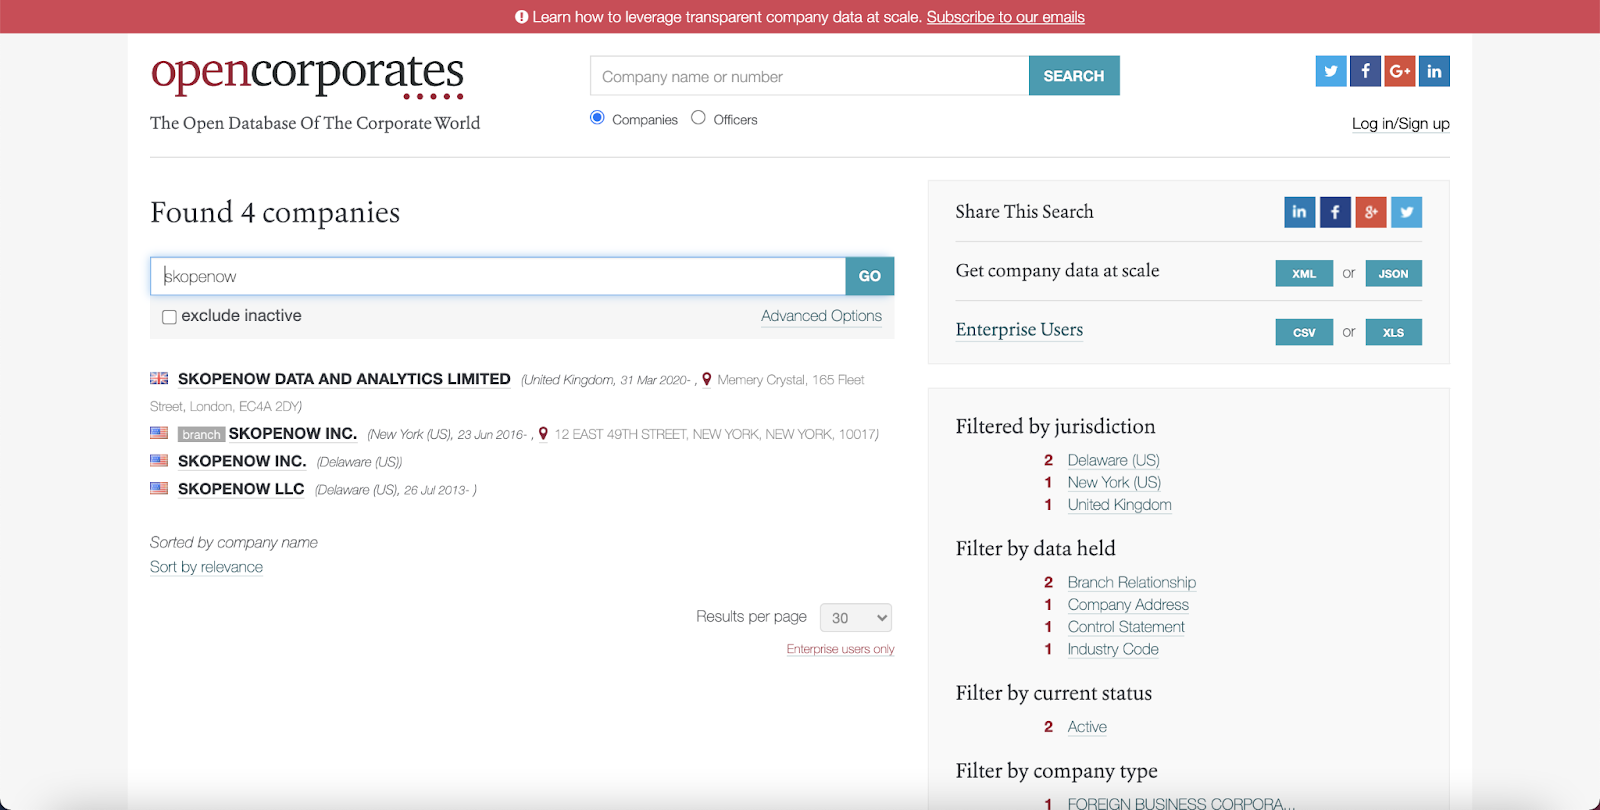This screenshot has width=1600, height=810.
Task: Click the GO button
Action: tap(870, 276)
